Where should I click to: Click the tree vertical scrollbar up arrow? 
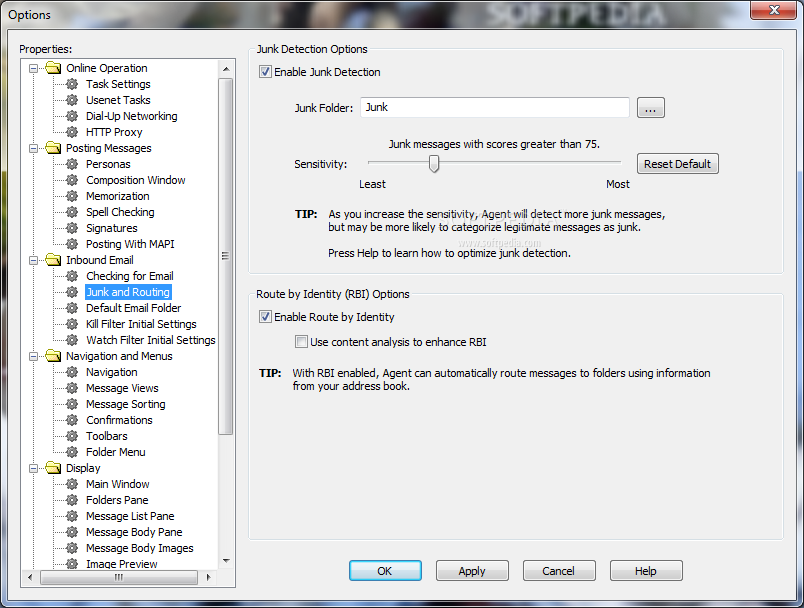pos(226,69)
